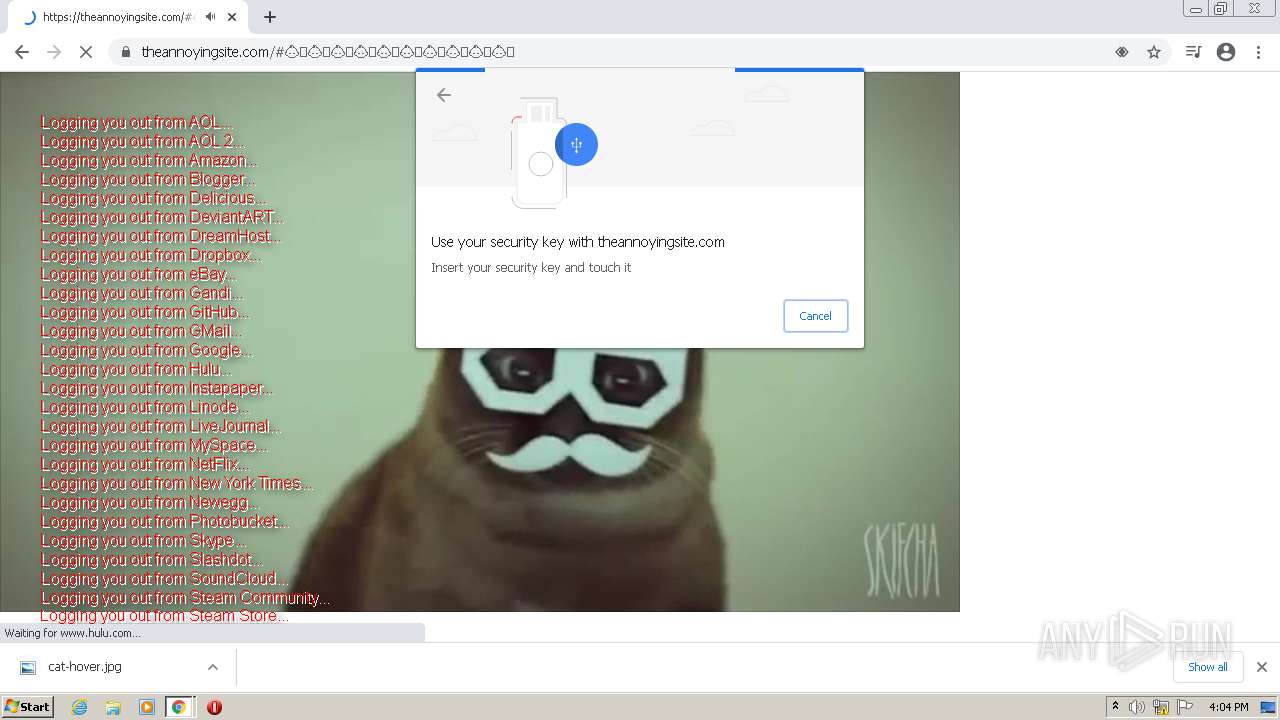
Task: Cancel the security key dialog
Action: [815, 316]
